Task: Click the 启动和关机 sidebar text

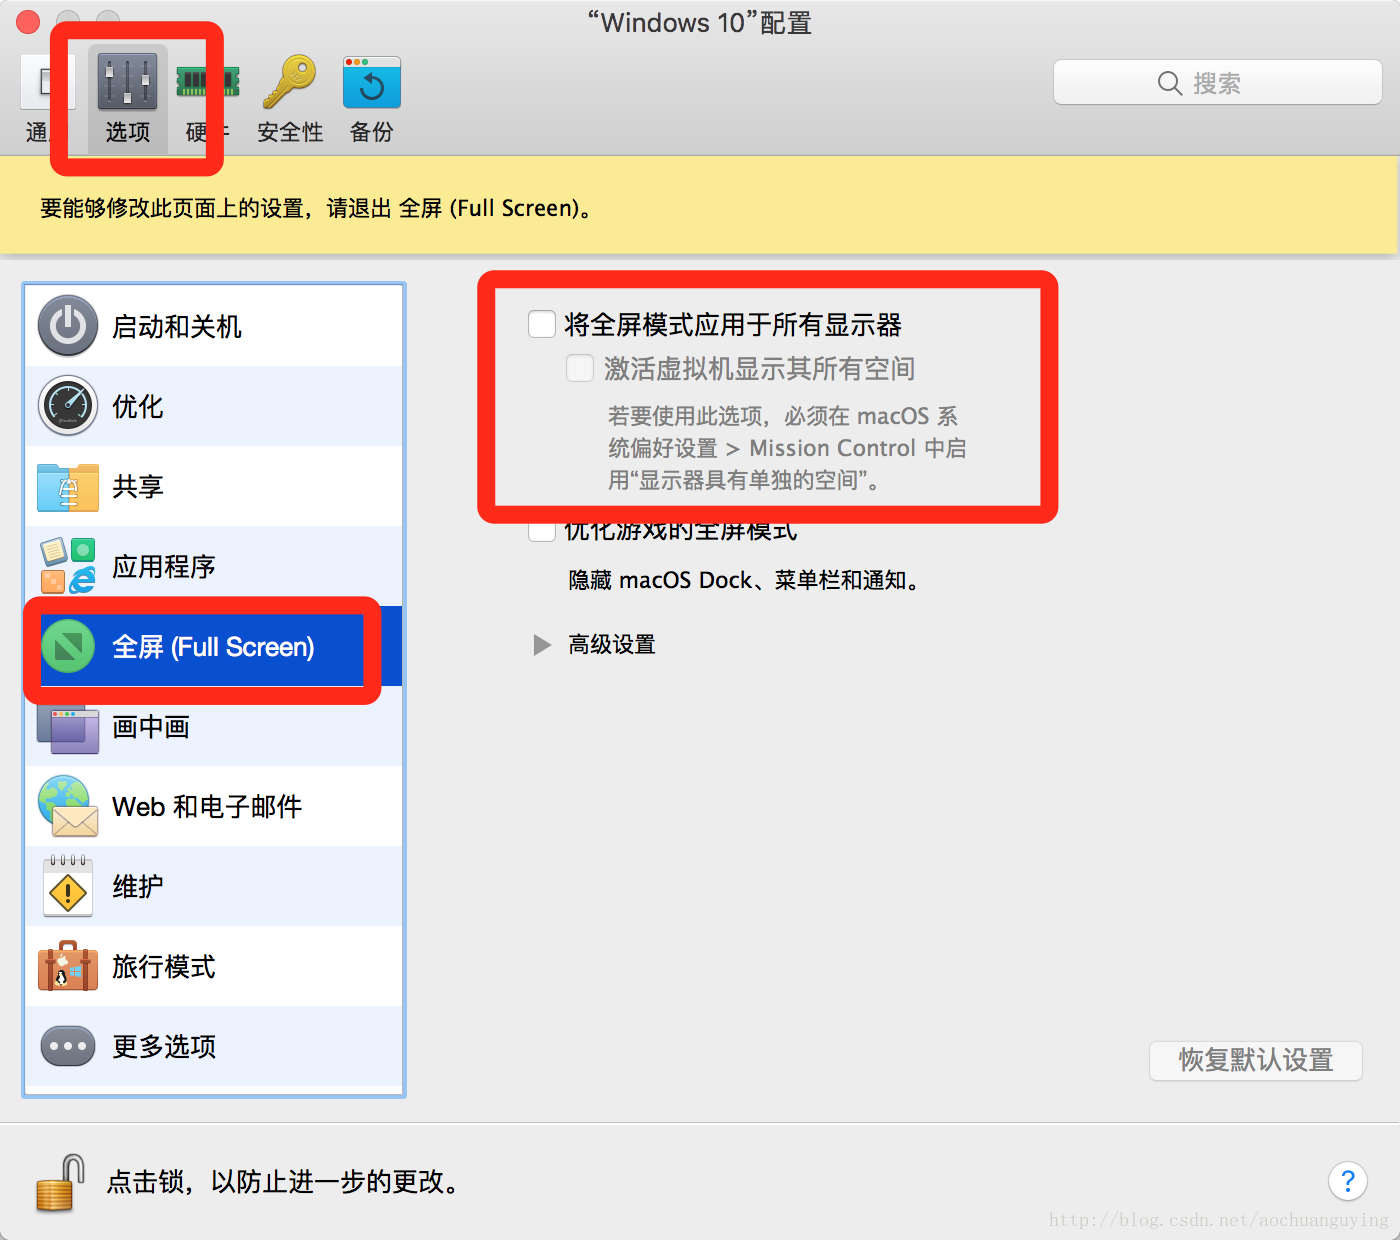Action: coord(177,327)
